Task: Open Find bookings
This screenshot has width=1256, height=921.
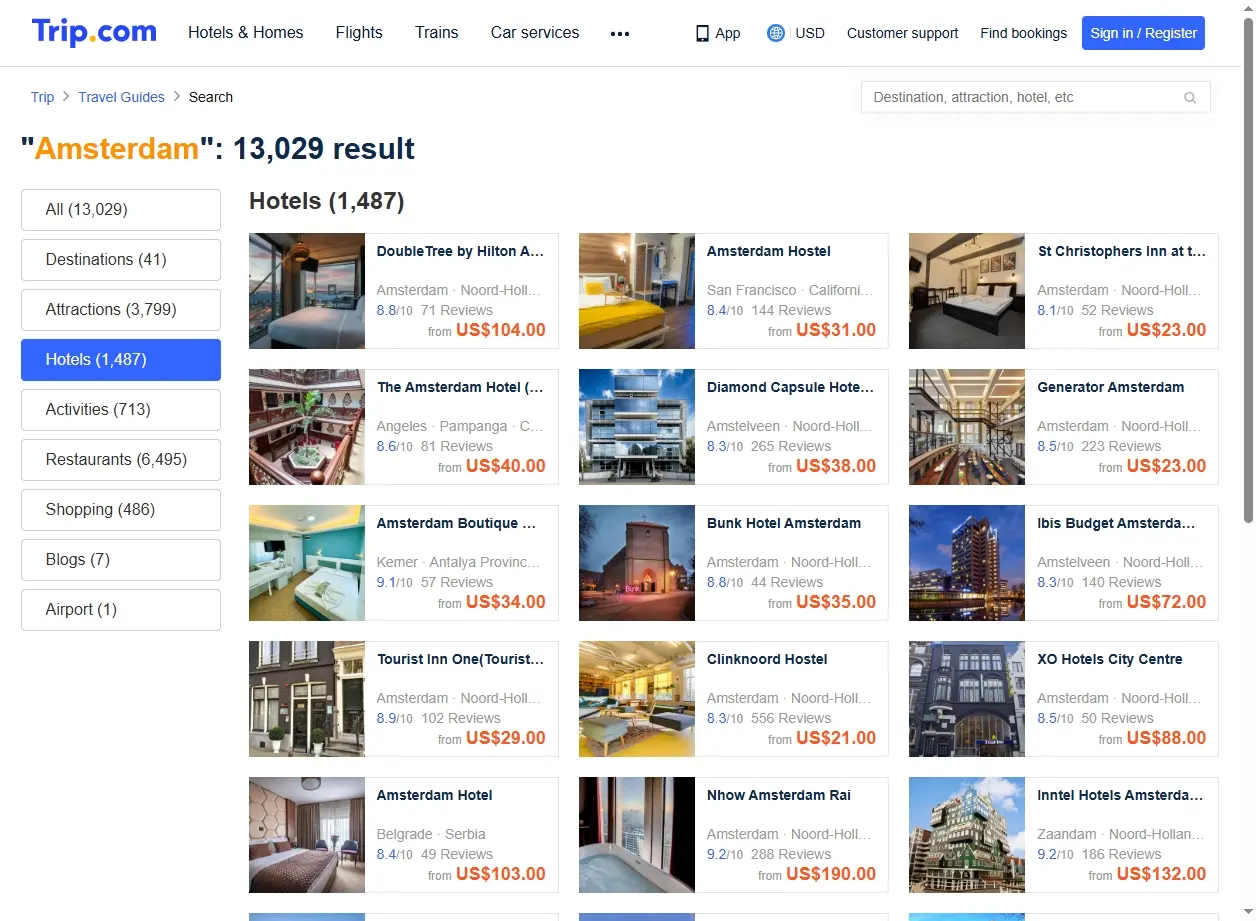Action: pos(1024,33)
